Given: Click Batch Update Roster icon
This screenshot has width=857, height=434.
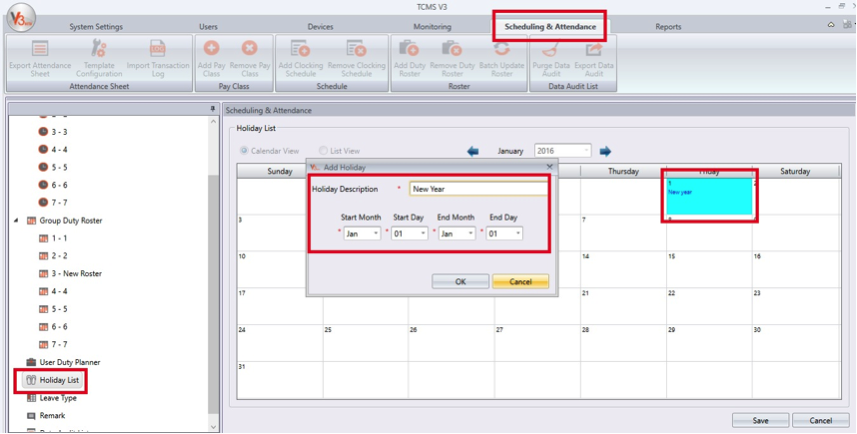Looking at the screenshot, I should pyautogui.click(x=501, y=49).
